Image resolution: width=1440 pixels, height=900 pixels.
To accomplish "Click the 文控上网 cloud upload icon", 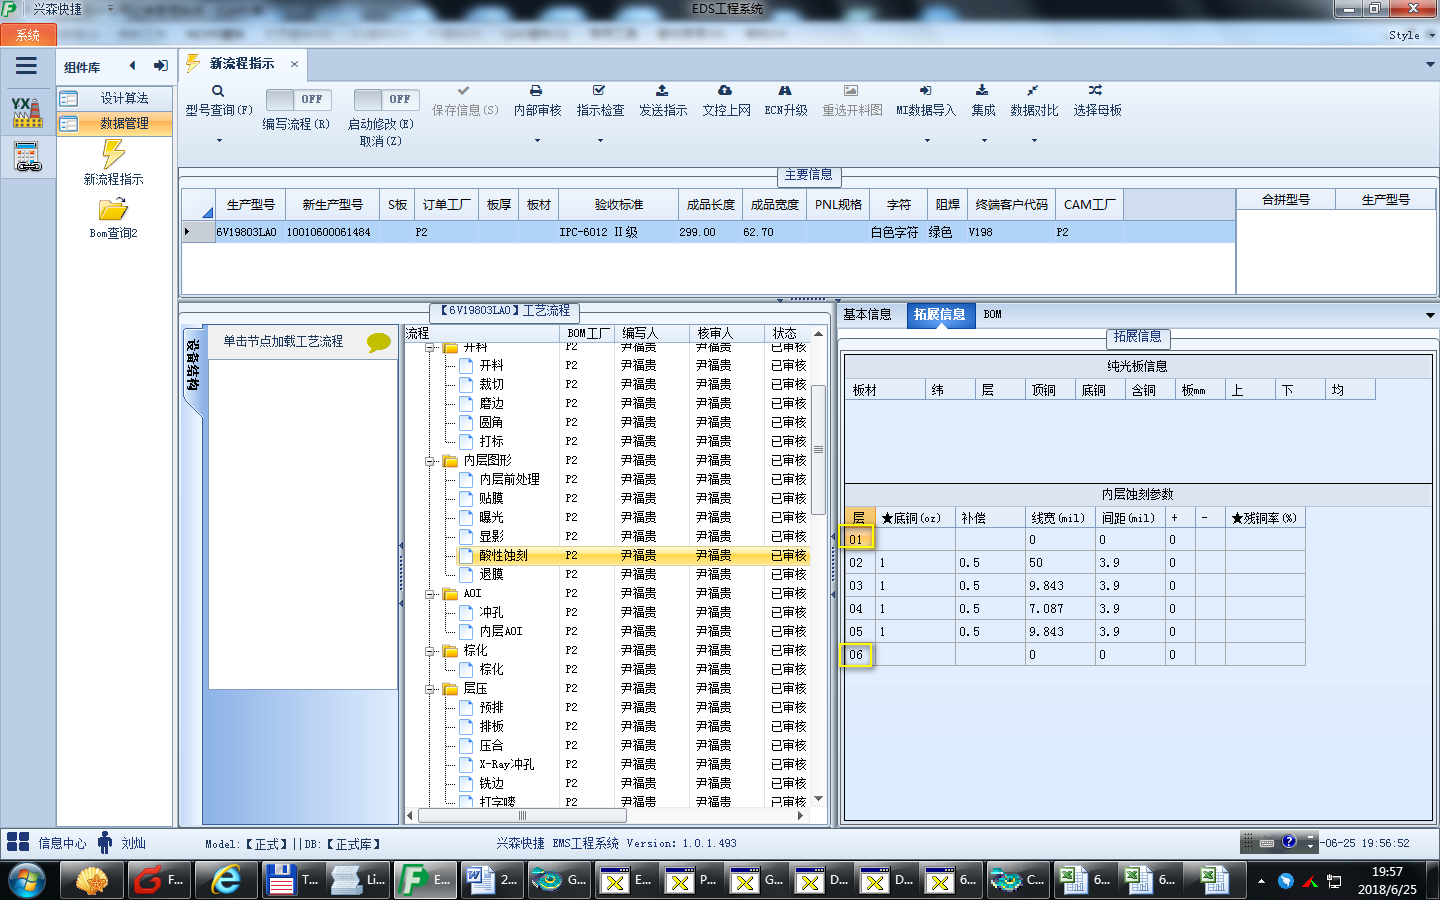I will click(x=725, y=91).
